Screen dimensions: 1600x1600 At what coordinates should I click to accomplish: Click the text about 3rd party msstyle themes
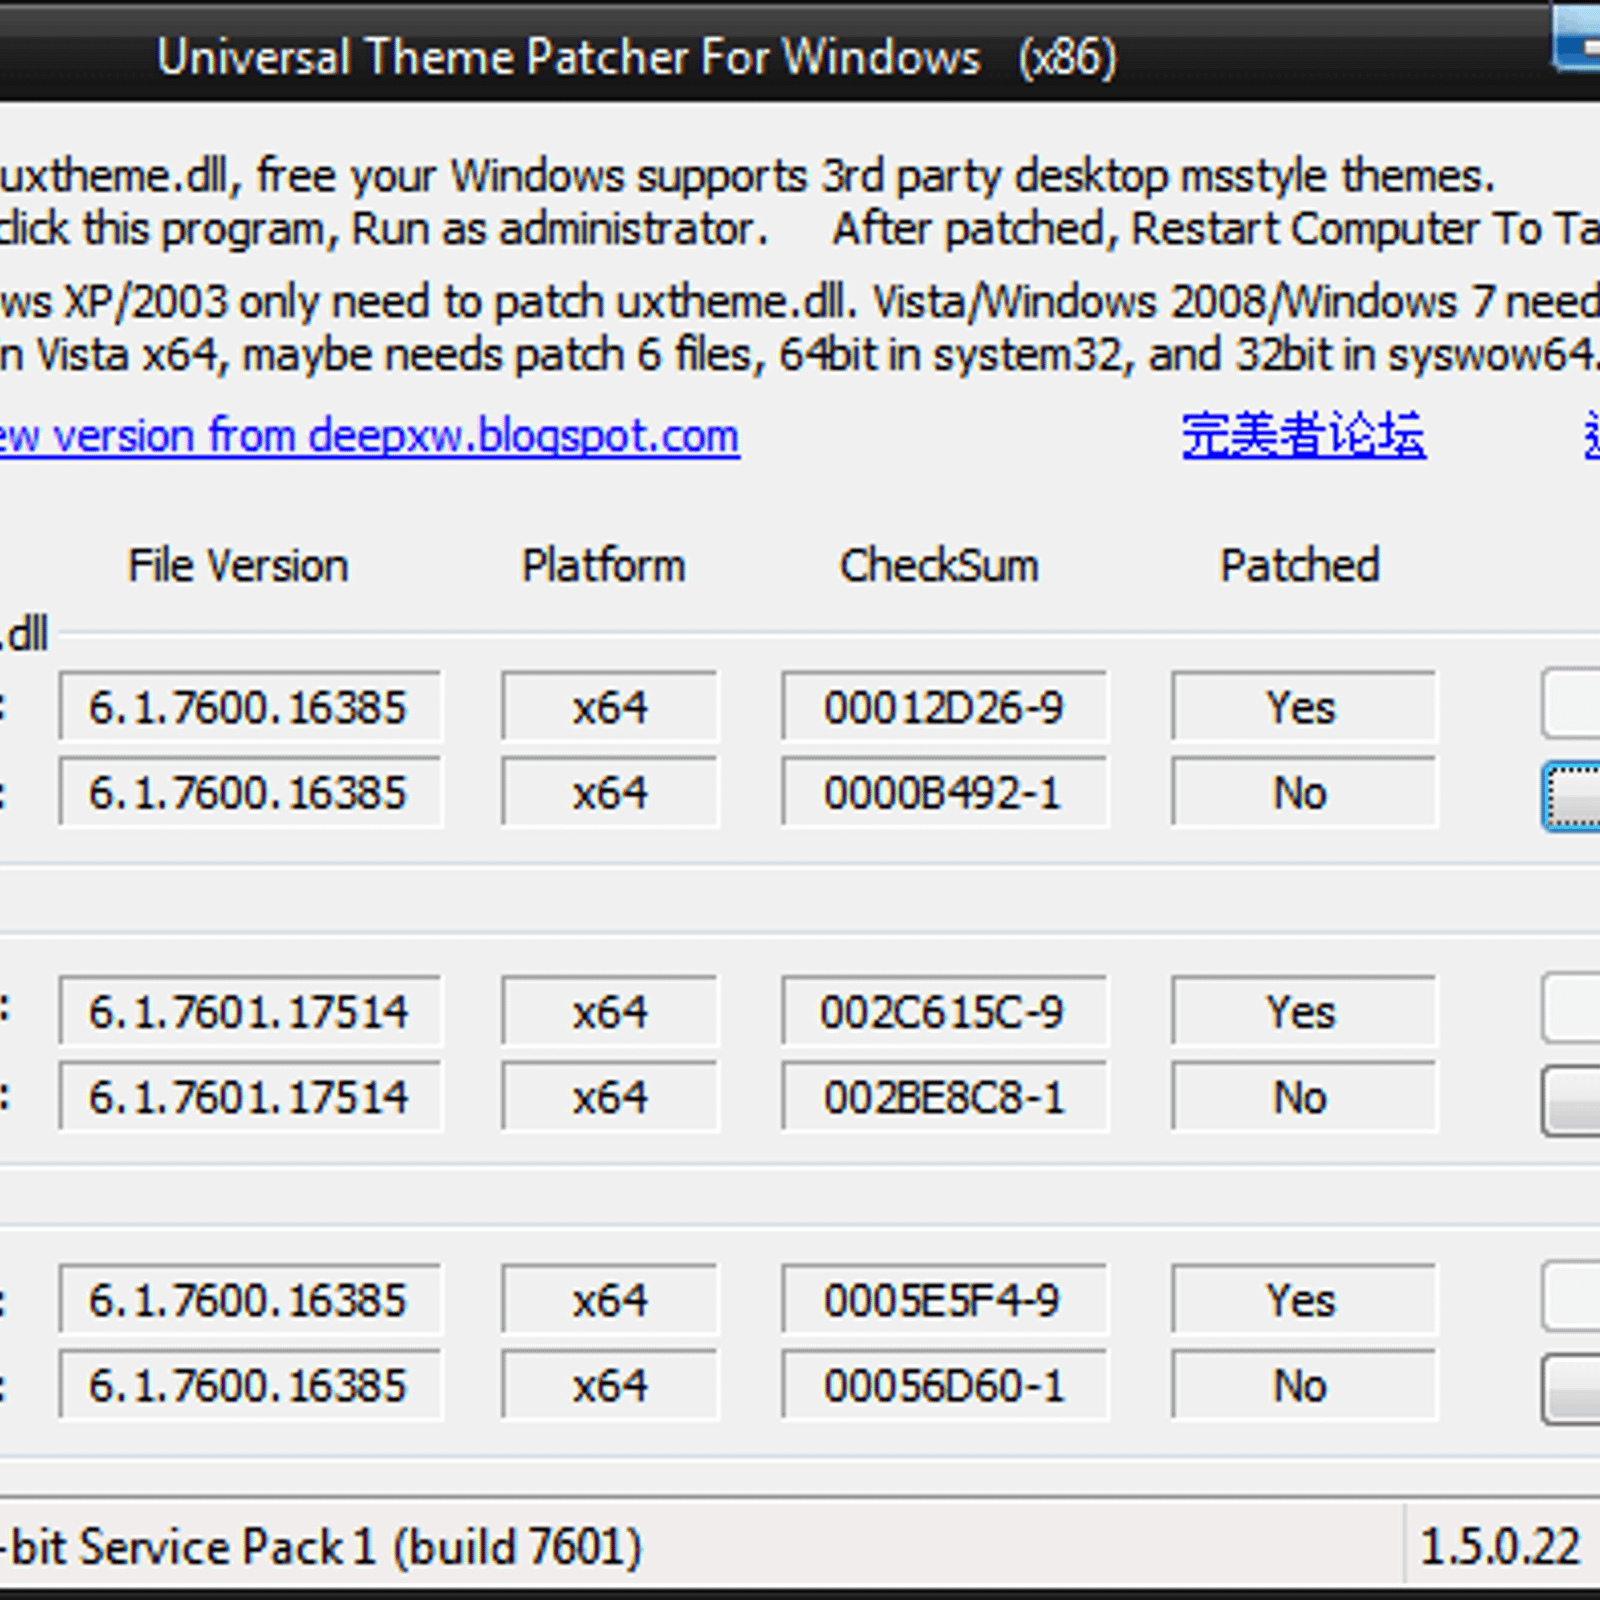pos(748,176)
